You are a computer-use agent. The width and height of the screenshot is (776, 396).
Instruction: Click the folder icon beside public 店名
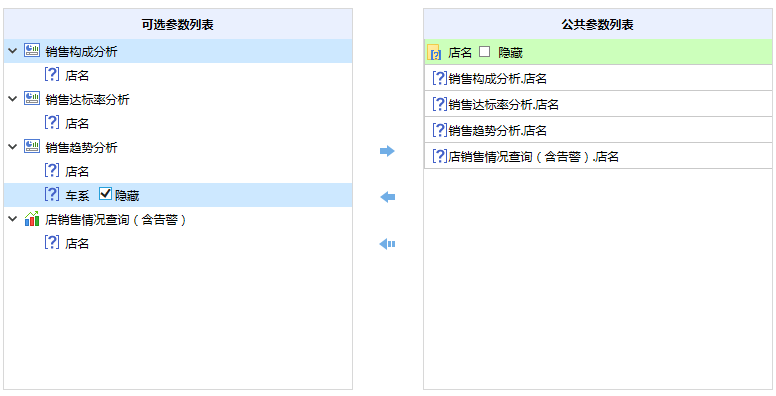[x=434, y=52]
